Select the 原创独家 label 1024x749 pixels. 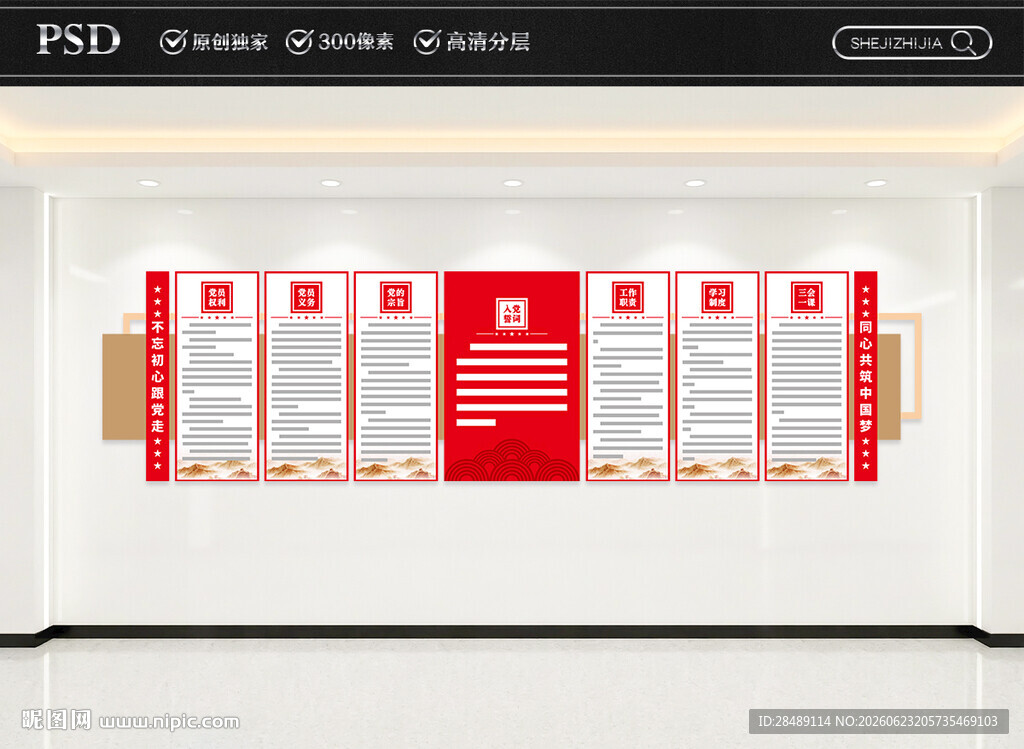click(230, 42)
